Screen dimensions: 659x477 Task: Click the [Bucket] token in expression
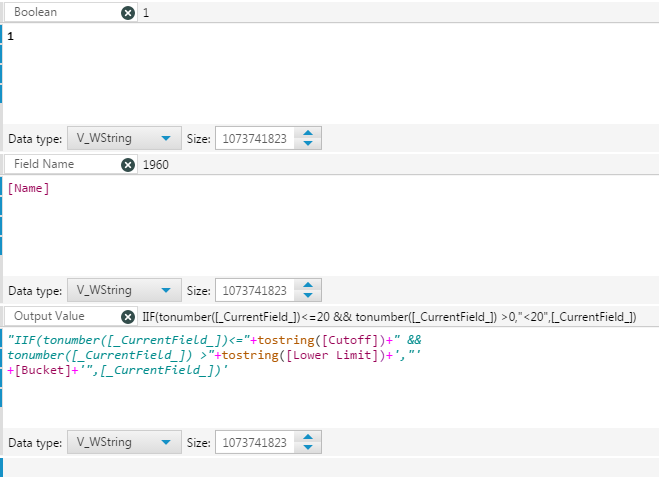click(x=42, y=370)
